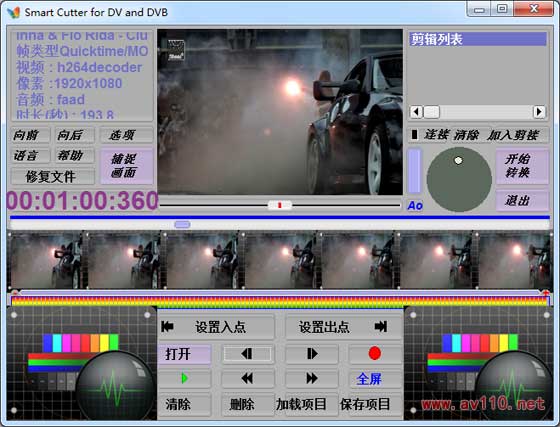560x427 pixels.
Task: Step forward one frame
Action: tap(312, 354)
